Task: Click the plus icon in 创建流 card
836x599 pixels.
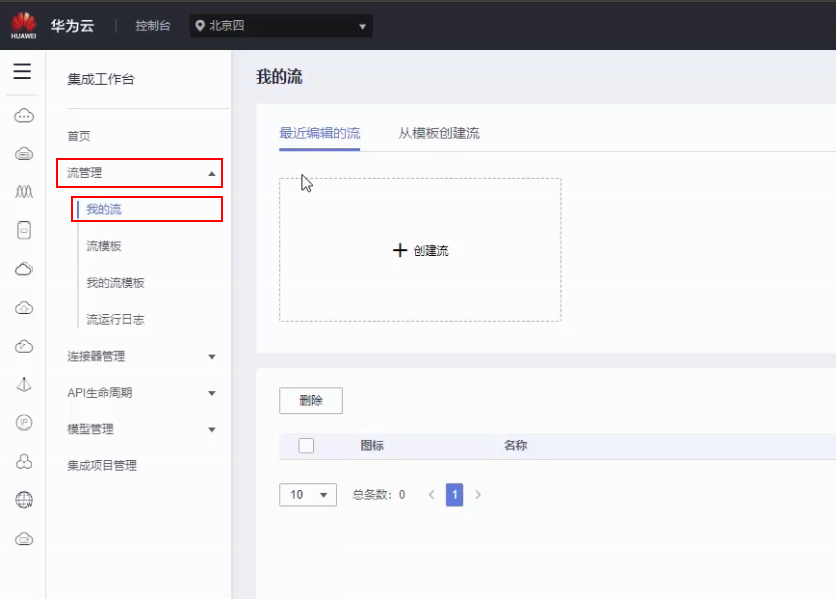Action: point(400,250)
